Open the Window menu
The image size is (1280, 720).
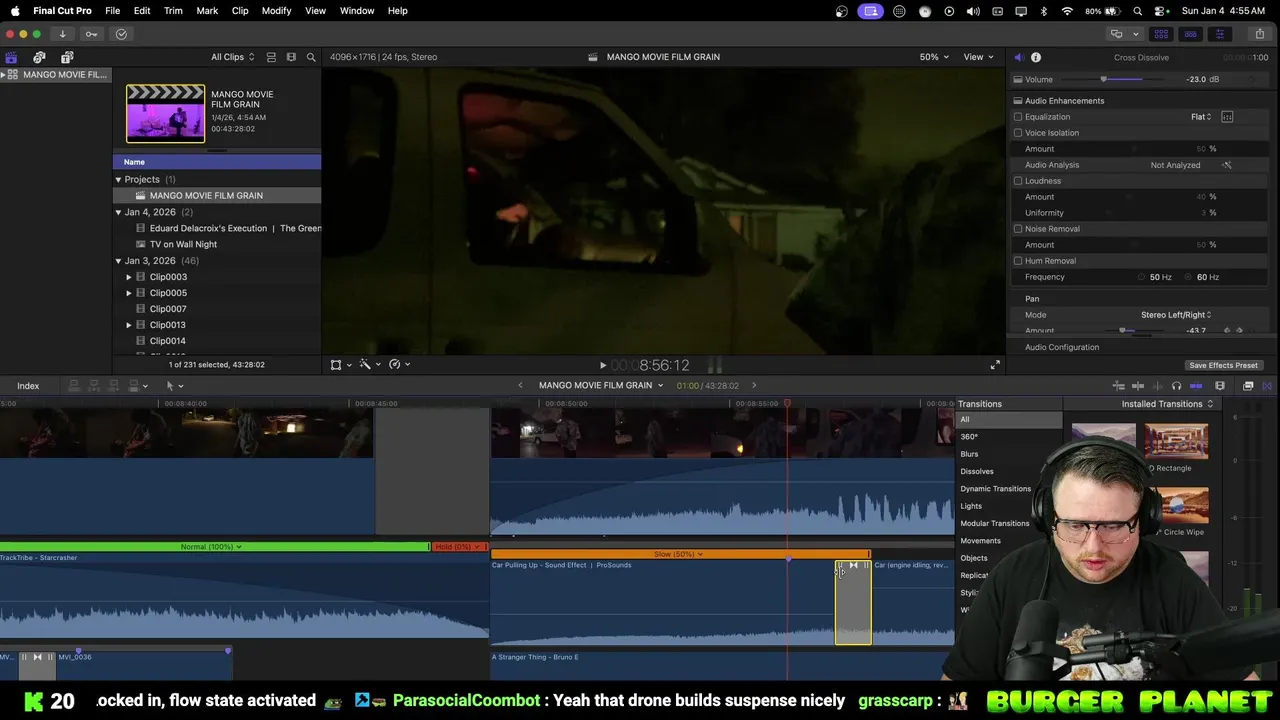357,11
